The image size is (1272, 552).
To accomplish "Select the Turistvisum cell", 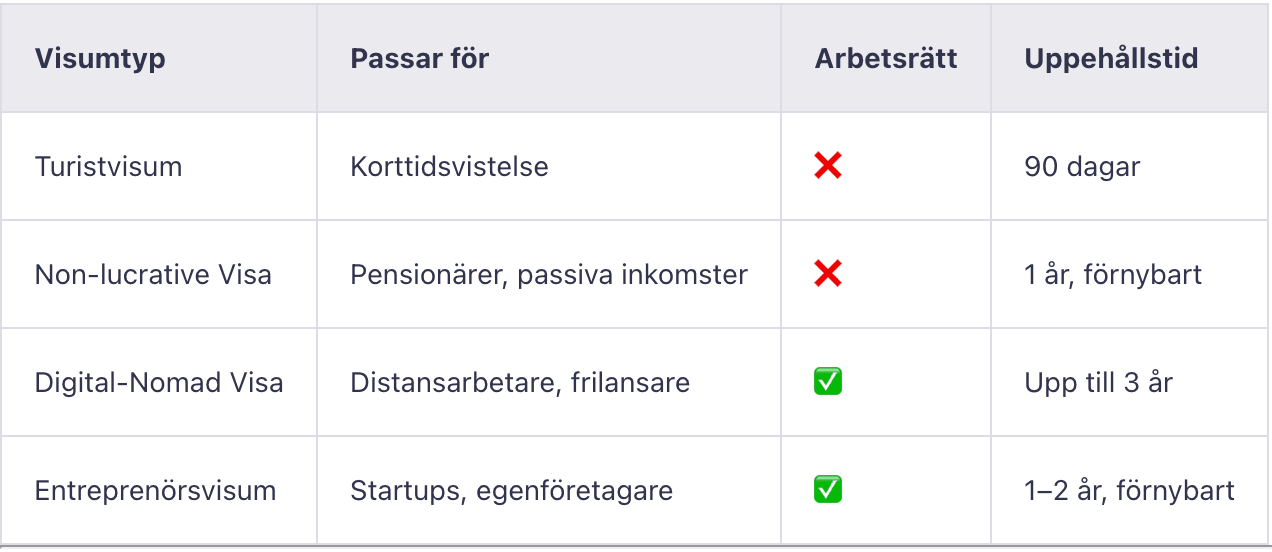I will coord(108,166).
